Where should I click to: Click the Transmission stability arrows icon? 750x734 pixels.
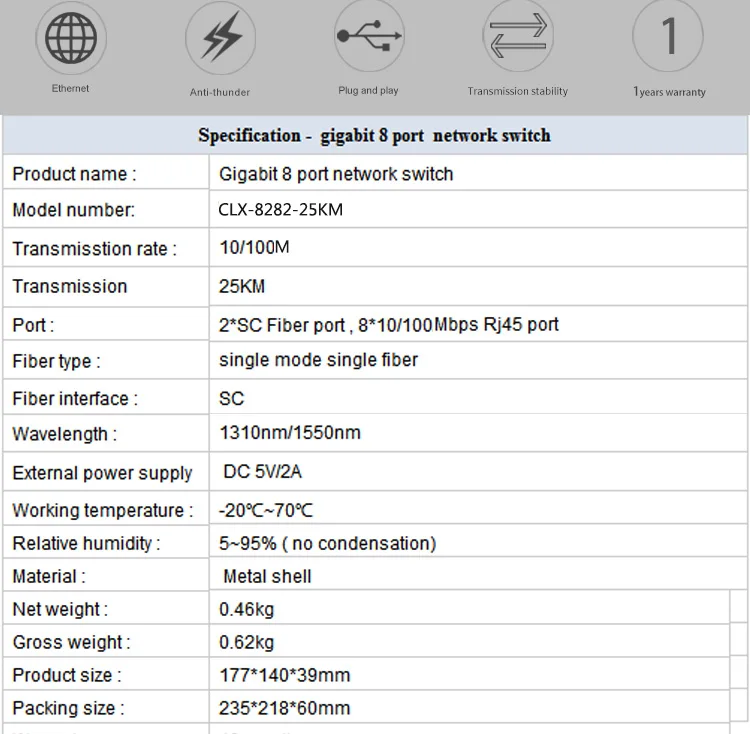[518, 36]
